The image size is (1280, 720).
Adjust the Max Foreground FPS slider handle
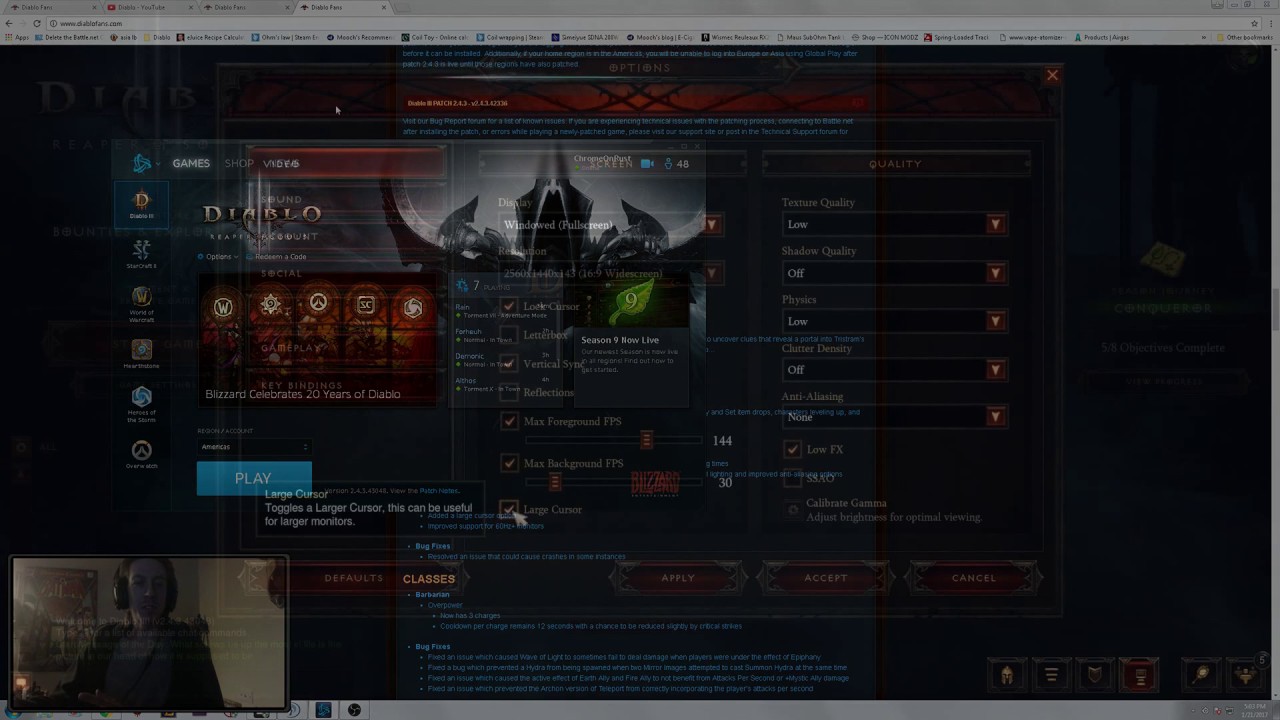646,440
